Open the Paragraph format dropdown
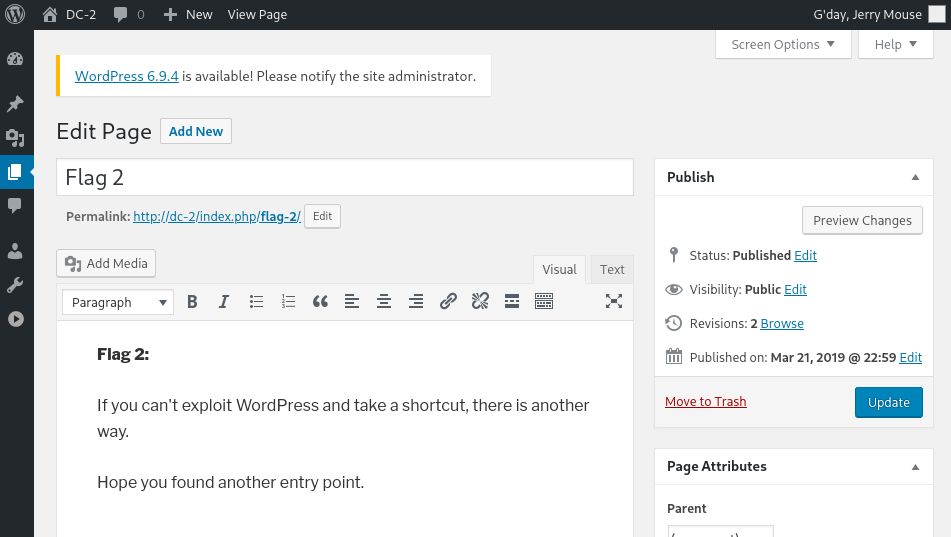Image resolution: width=951 pixels, height=537 pixels. tap(118, 302)
